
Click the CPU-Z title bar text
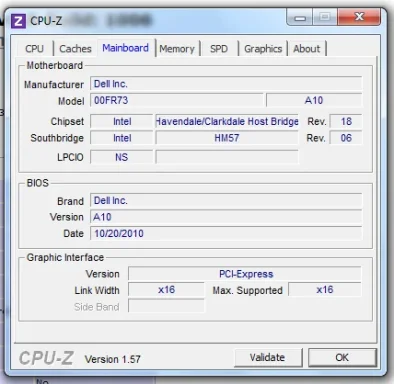click(46, 21)
